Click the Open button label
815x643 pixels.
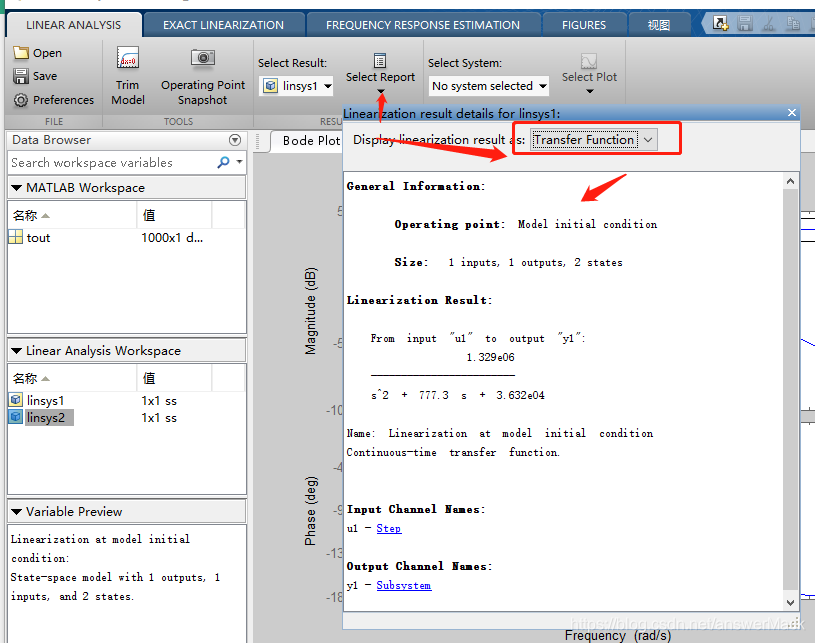pos(47,53)
